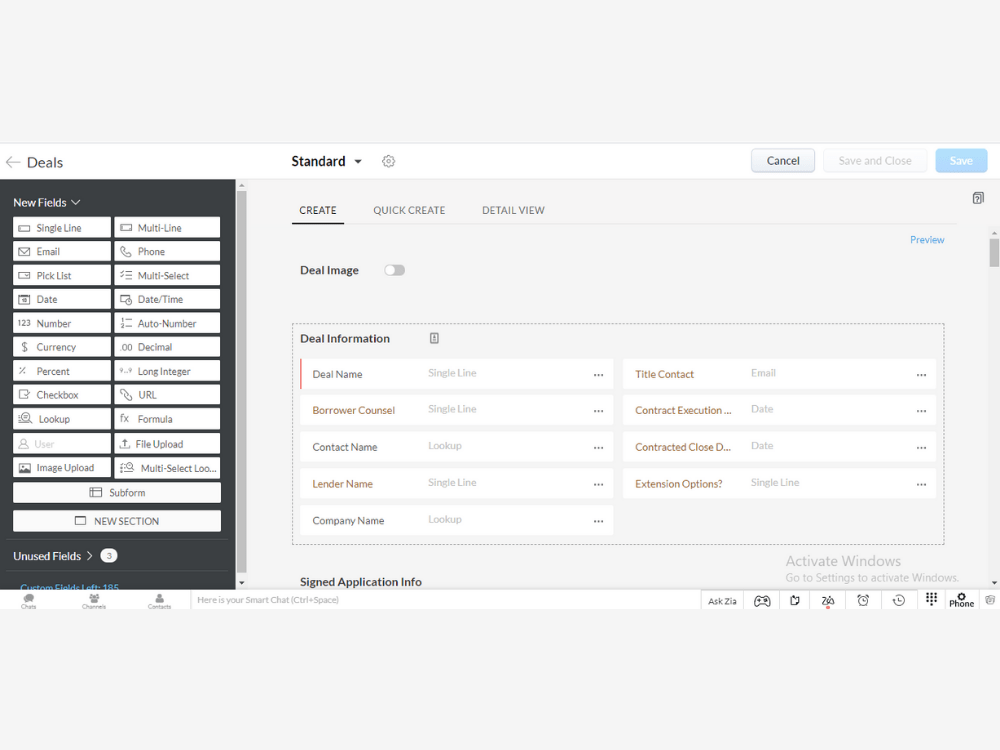
Task: Open options menu for Contract Execution field
Action: [x=921, y=411]
